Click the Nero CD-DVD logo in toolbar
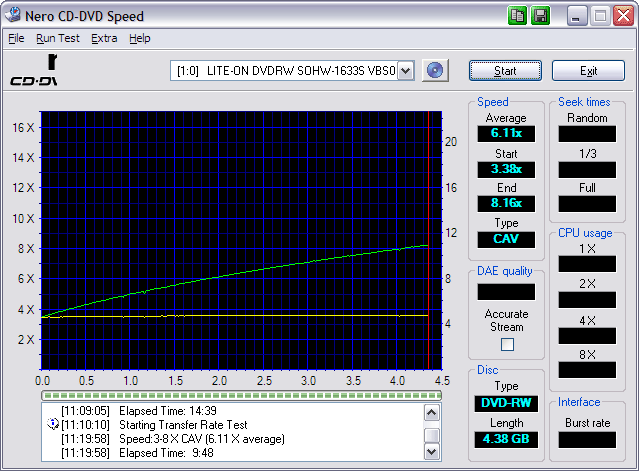 [34, 70]
